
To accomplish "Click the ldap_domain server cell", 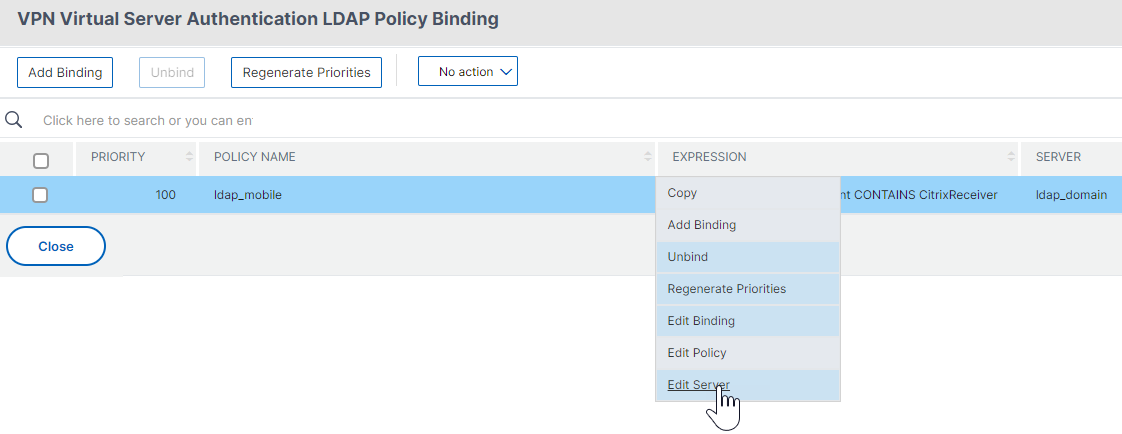I will 1071,194.
